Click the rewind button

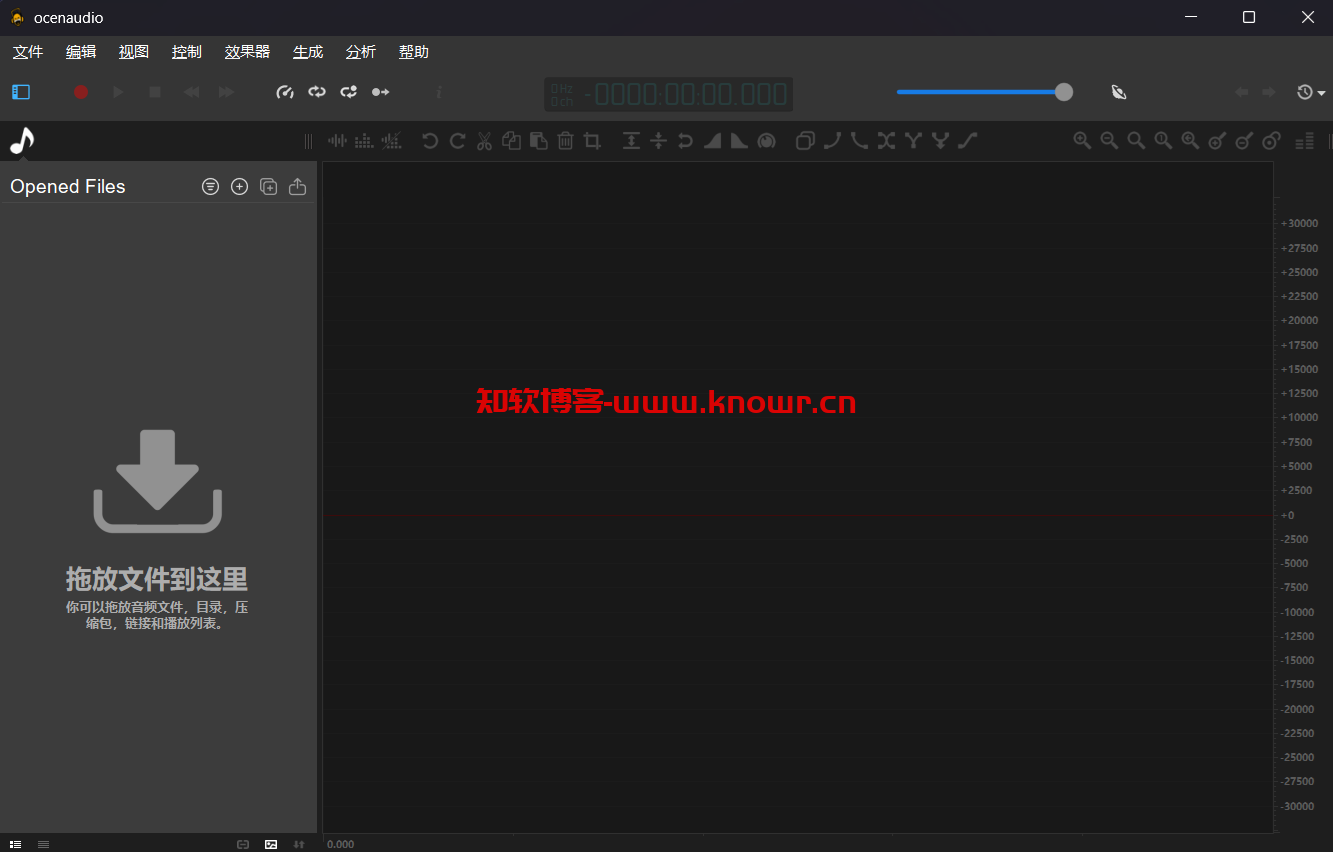[x=191, y=92]
